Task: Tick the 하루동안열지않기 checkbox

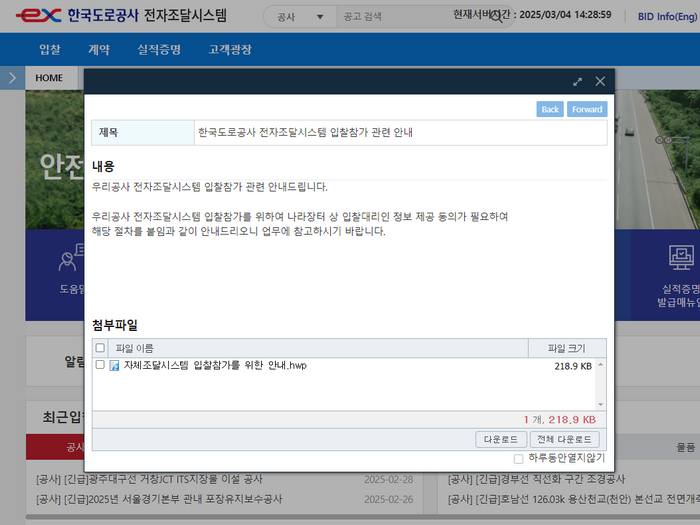Action: 518,459
